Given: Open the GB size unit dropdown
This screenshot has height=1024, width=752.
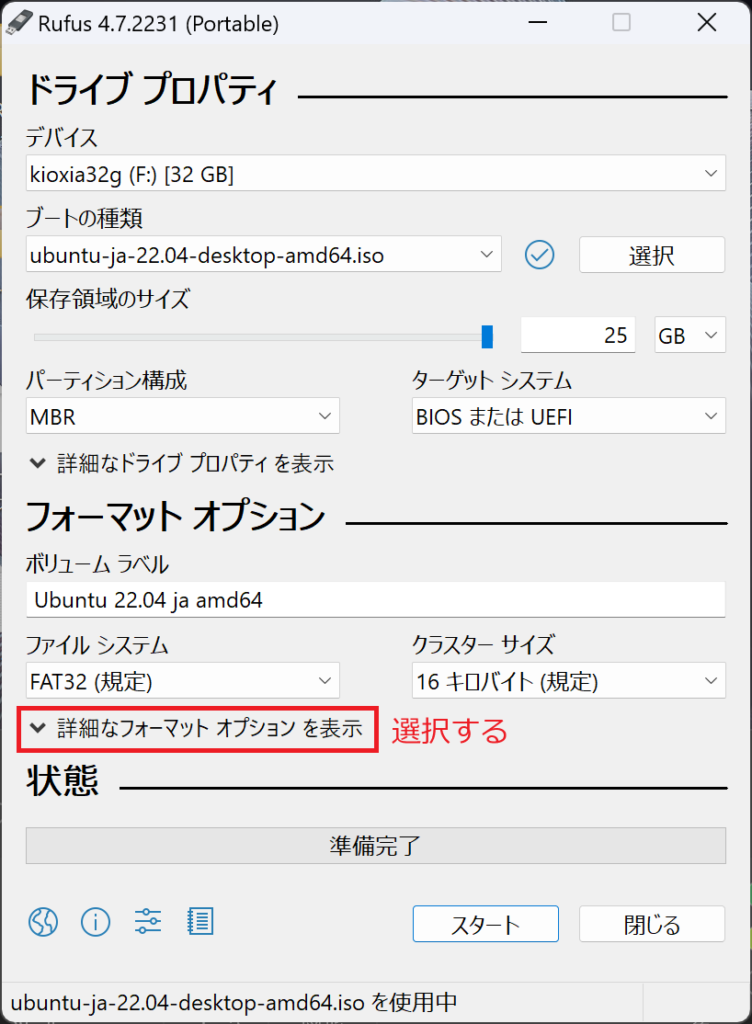Looking at the screenshot, I should [690, 335].
